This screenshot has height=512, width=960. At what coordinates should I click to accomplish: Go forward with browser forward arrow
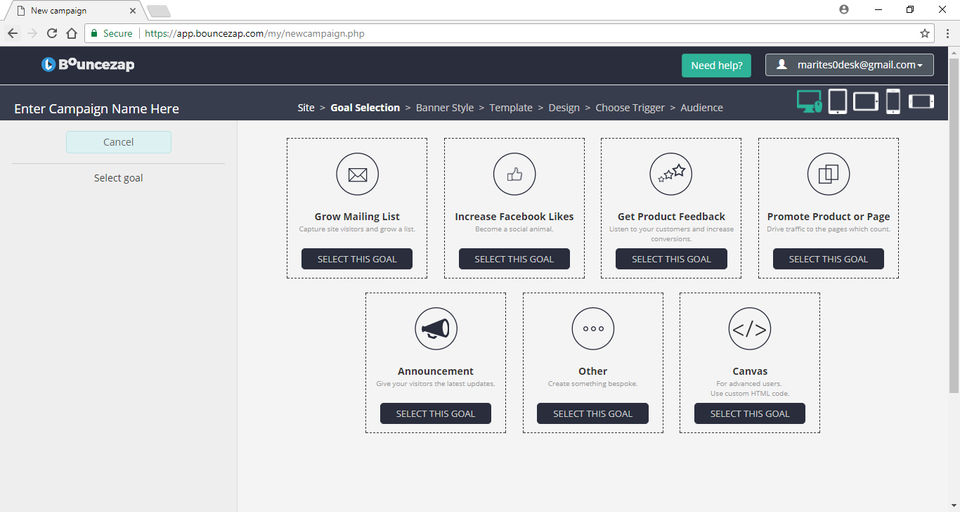pos(32,34)
